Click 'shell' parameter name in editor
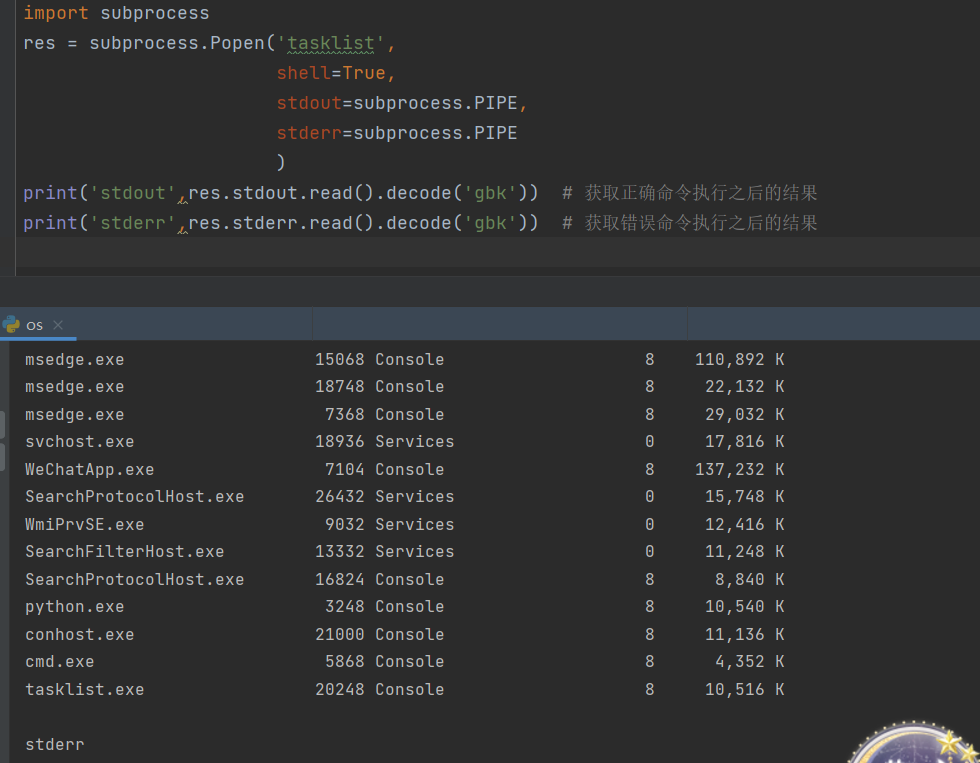Viewport: 980px width, 763px height. (x=304, y=73)
